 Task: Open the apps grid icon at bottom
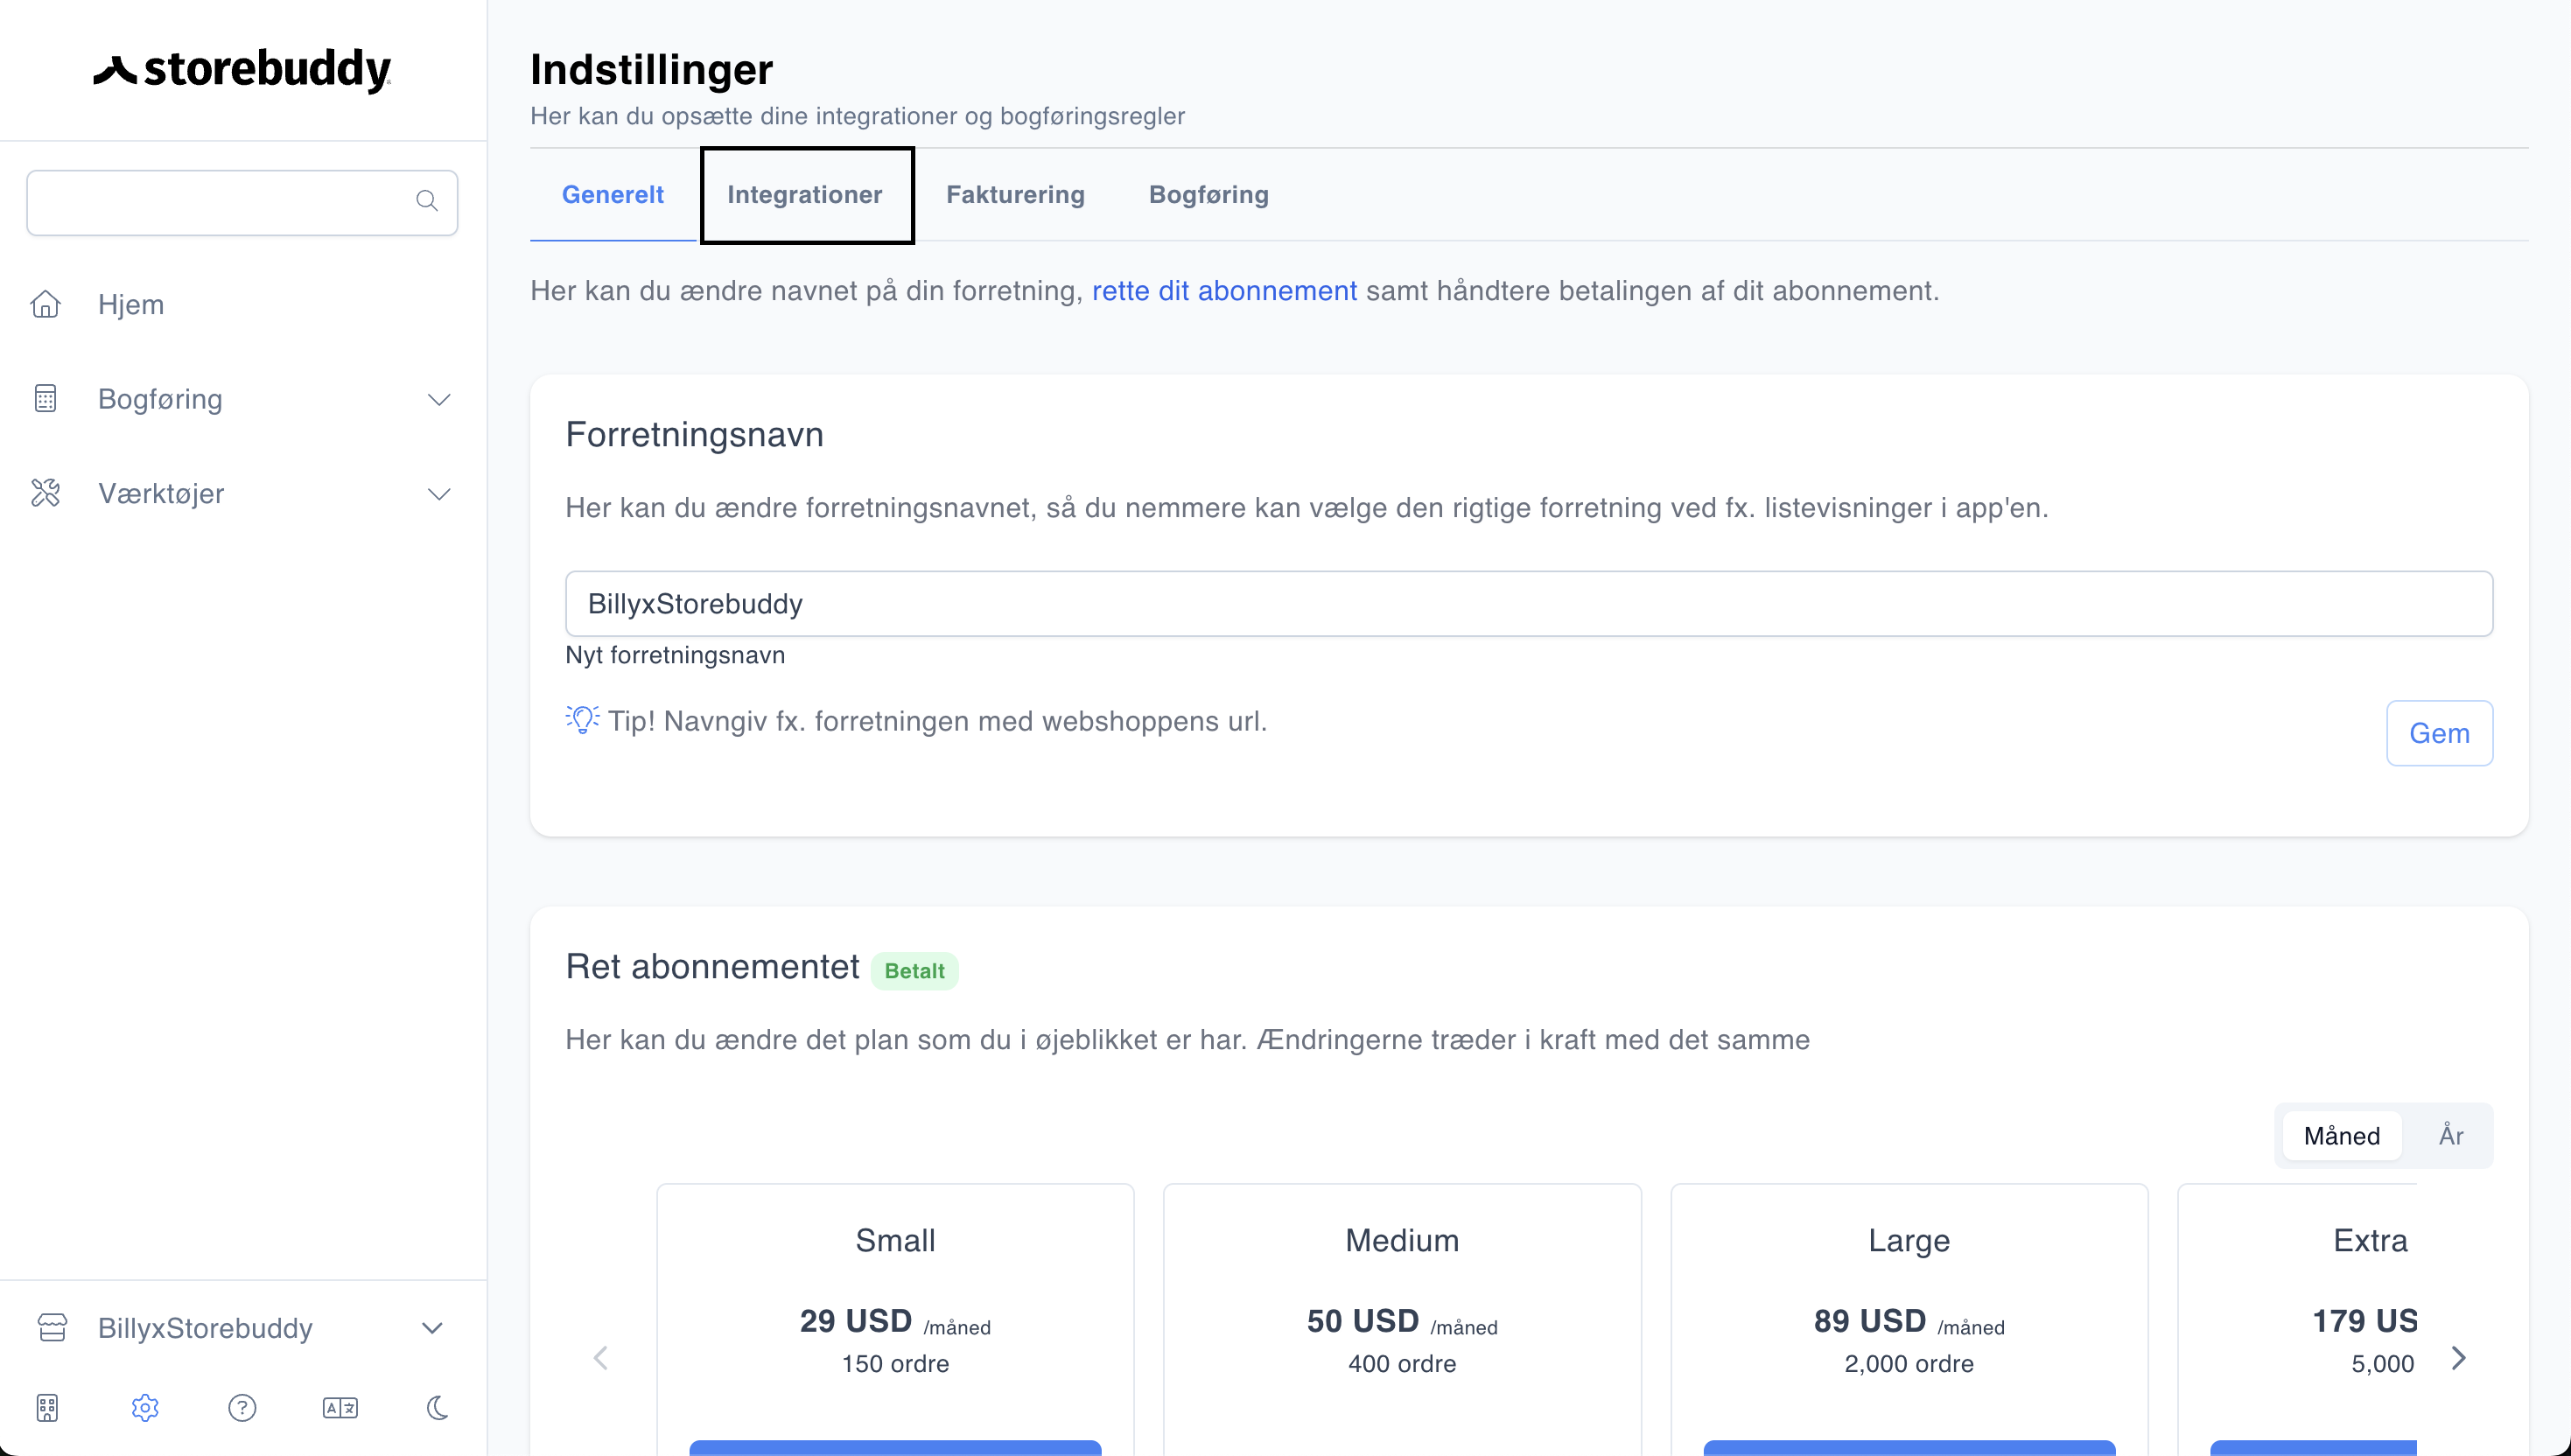click(x=47, y=1408)
